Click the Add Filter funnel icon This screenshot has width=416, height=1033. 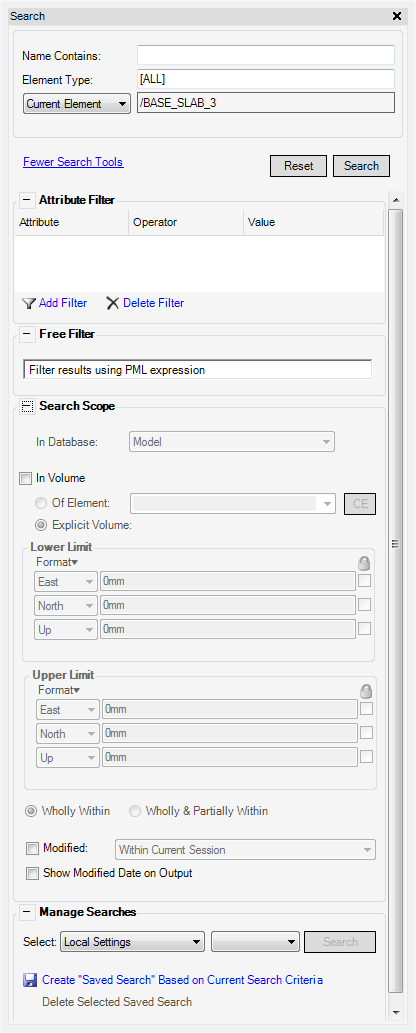(x=28, y=303)
